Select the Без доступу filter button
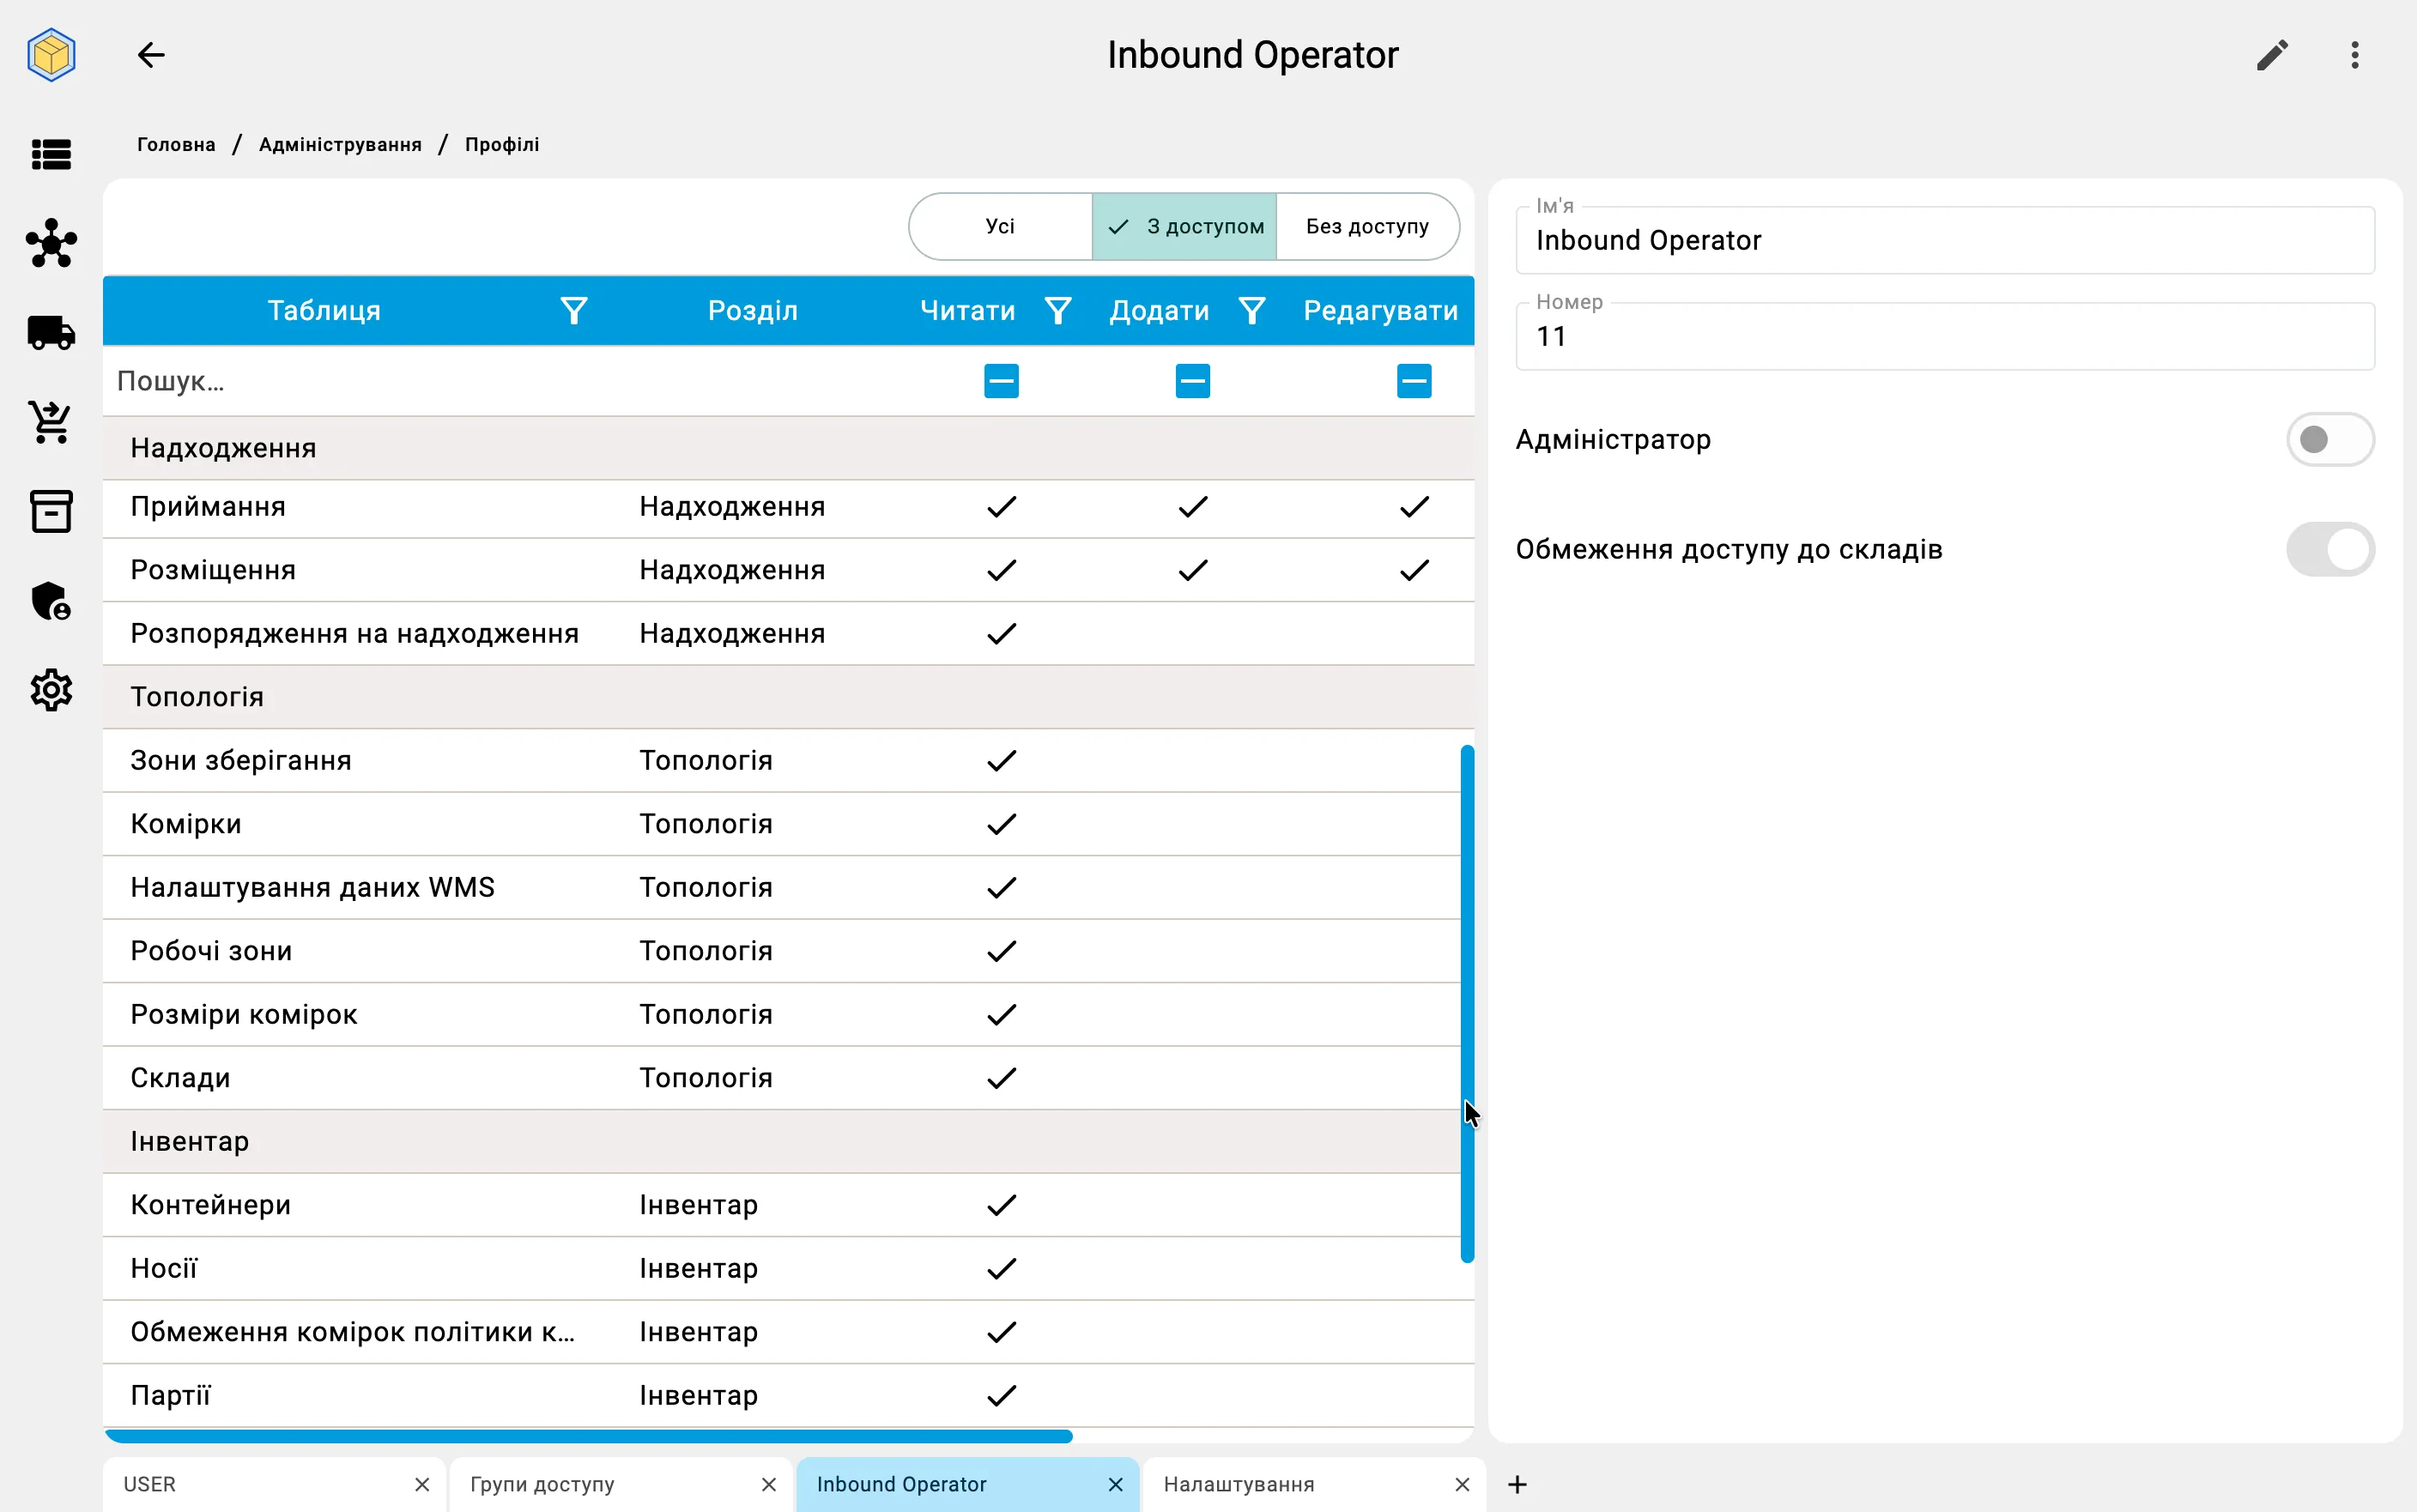 [x=1367, y=226]
